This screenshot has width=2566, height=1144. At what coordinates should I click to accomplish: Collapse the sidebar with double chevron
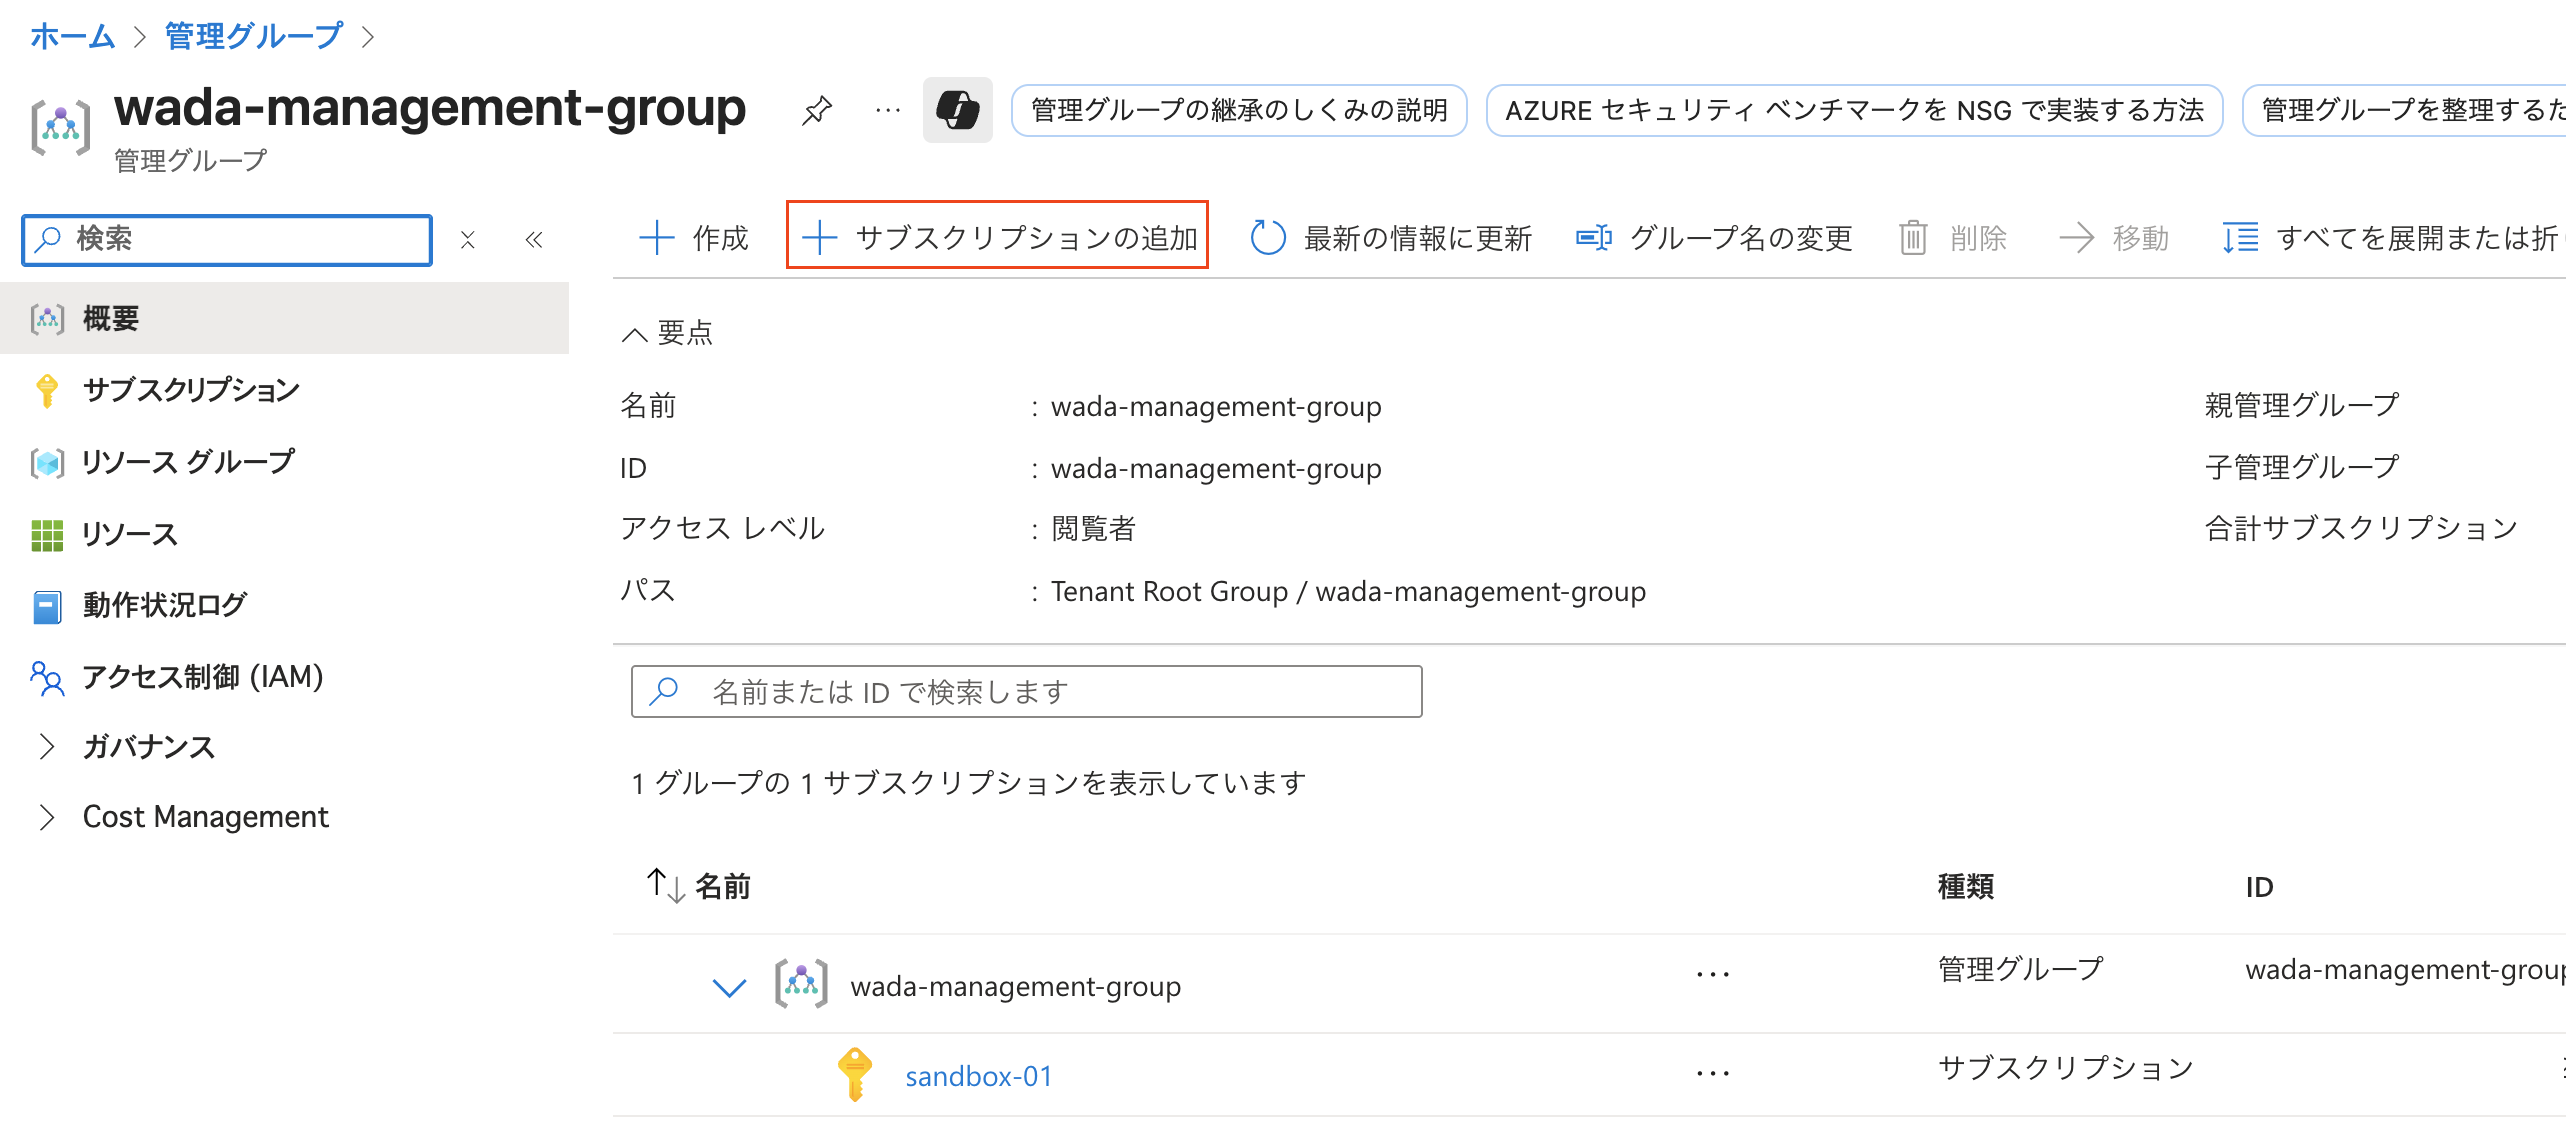coord(534,240)
